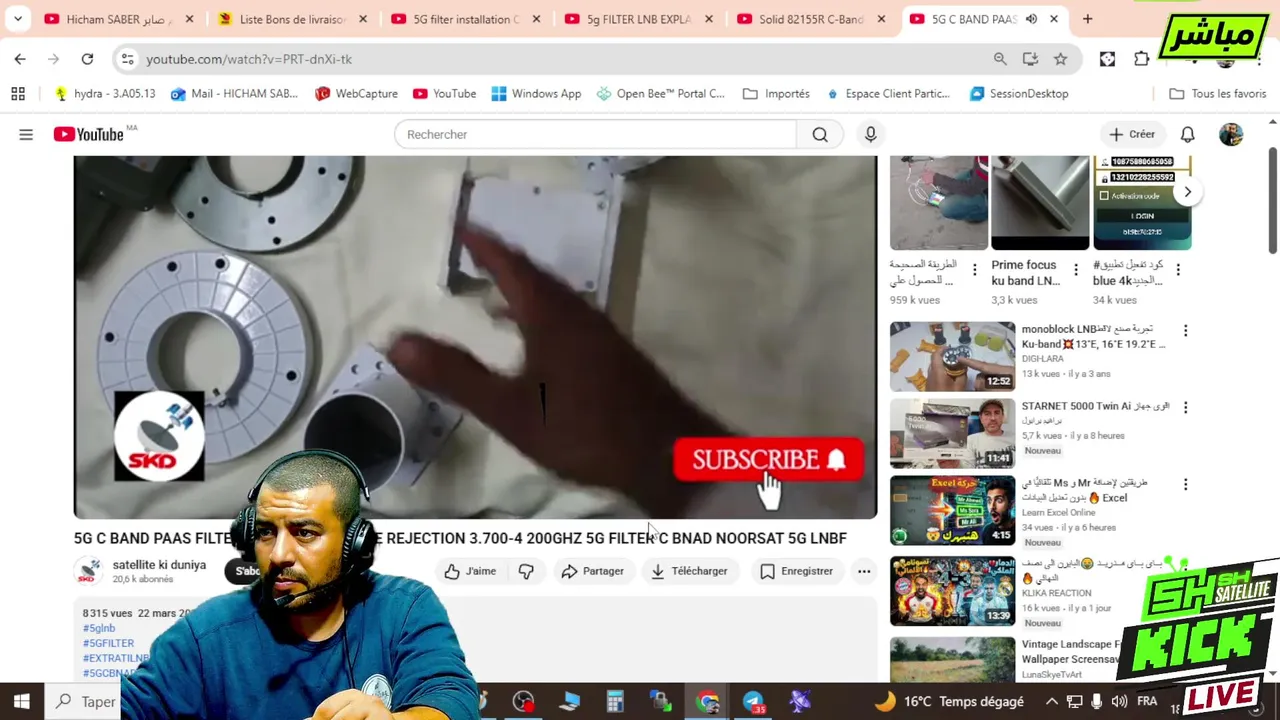1280x720 pixels.
Task: Switch to Liste Bons de livraison tab
Action: (293, 19)
